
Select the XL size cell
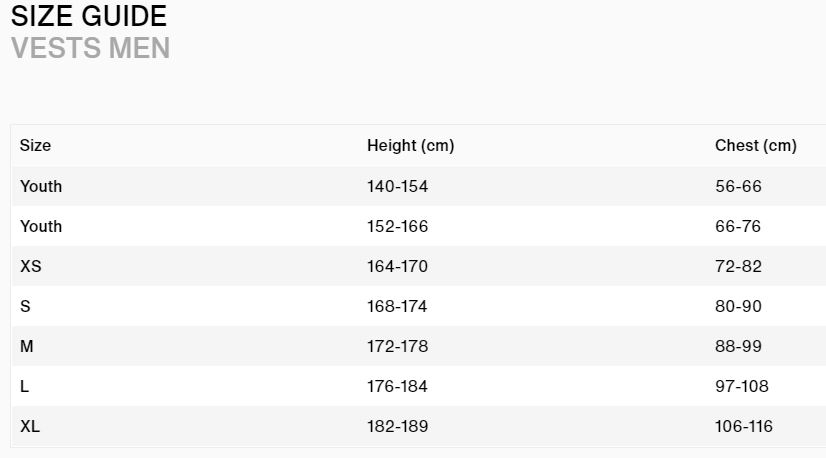point(30,426)
